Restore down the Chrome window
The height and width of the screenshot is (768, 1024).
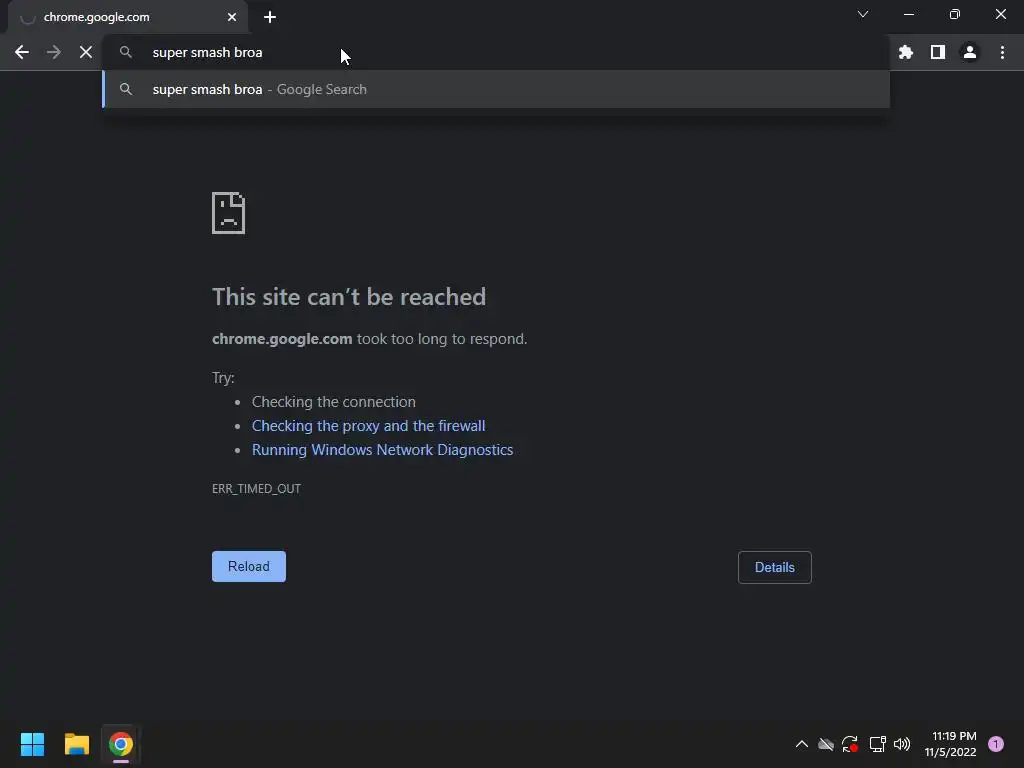point(955,14)
